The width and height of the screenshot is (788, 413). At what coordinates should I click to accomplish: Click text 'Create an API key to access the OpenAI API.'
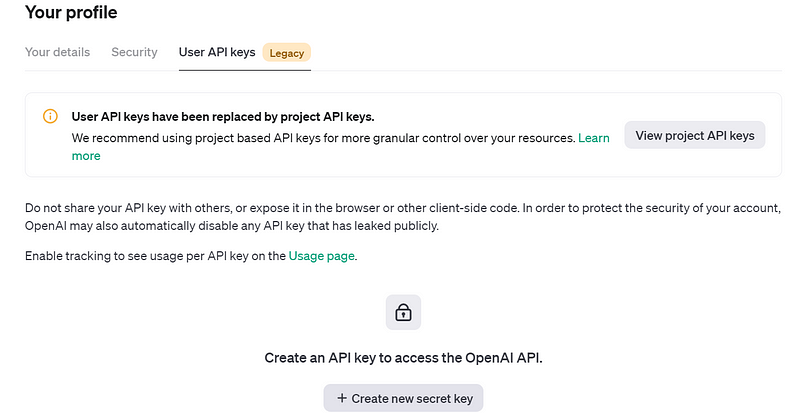pyautogui.click(x=403, y=358)
